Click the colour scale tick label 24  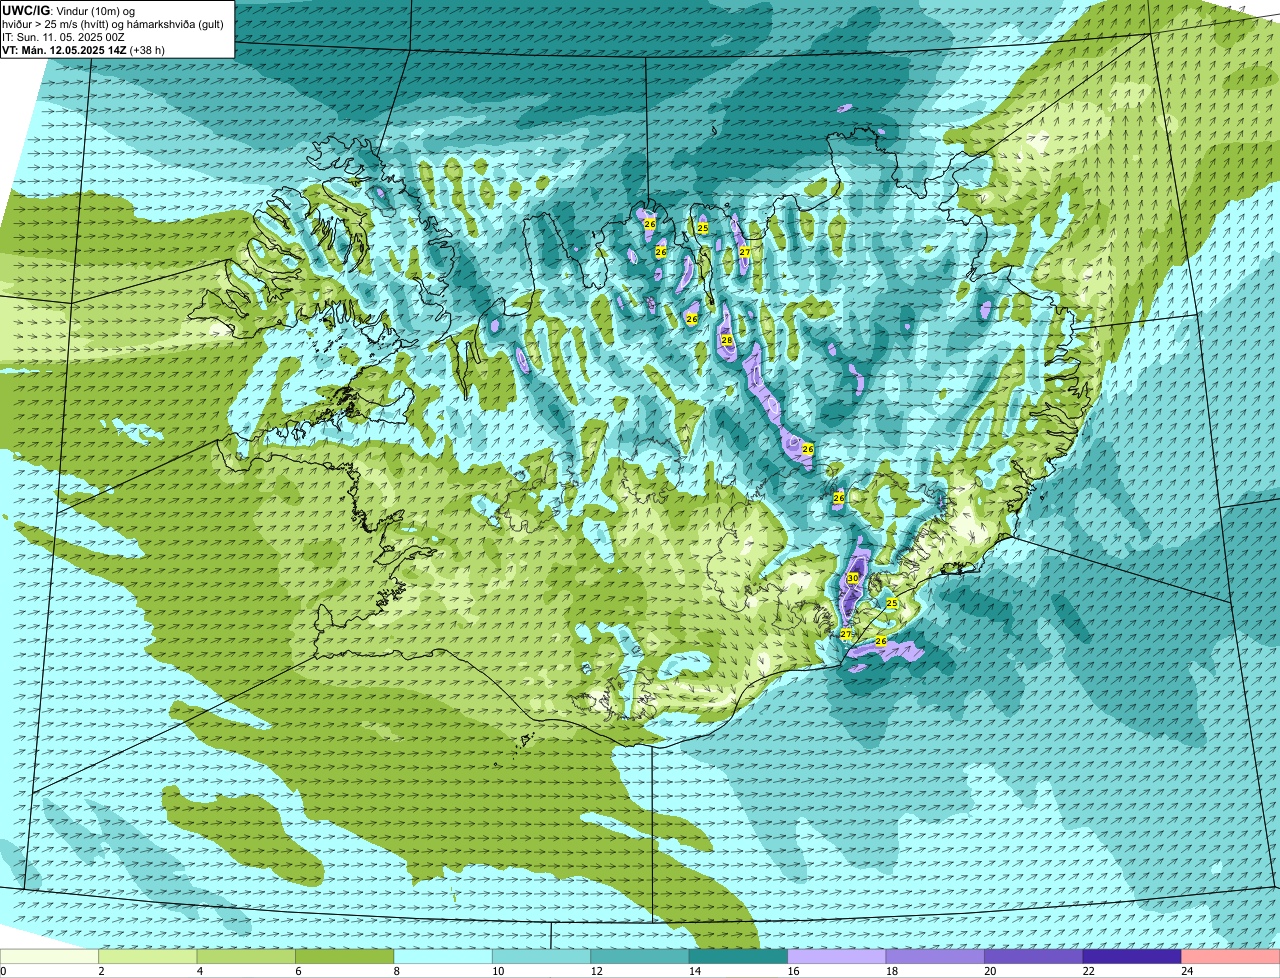click(1187, 971)
